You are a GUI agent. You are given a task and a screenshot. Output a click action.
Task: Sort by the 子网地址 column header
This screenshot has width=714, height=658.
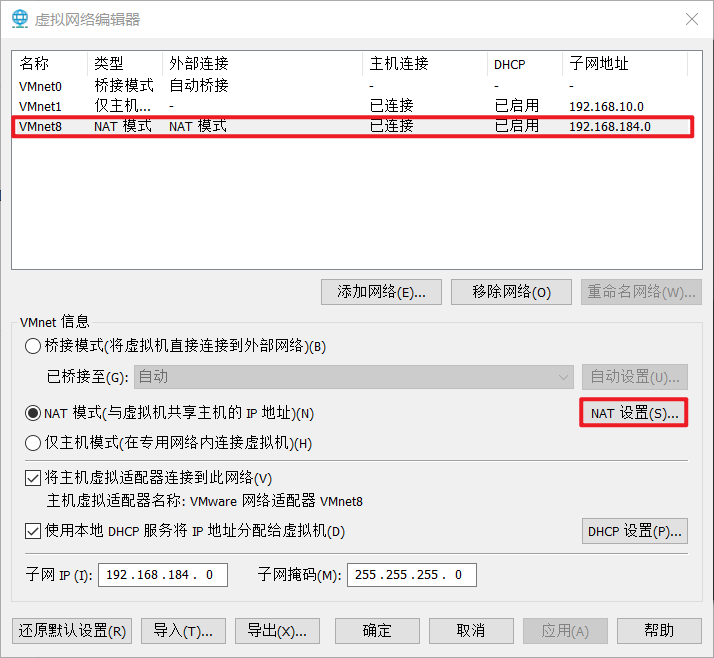click(x=625, y=63)
